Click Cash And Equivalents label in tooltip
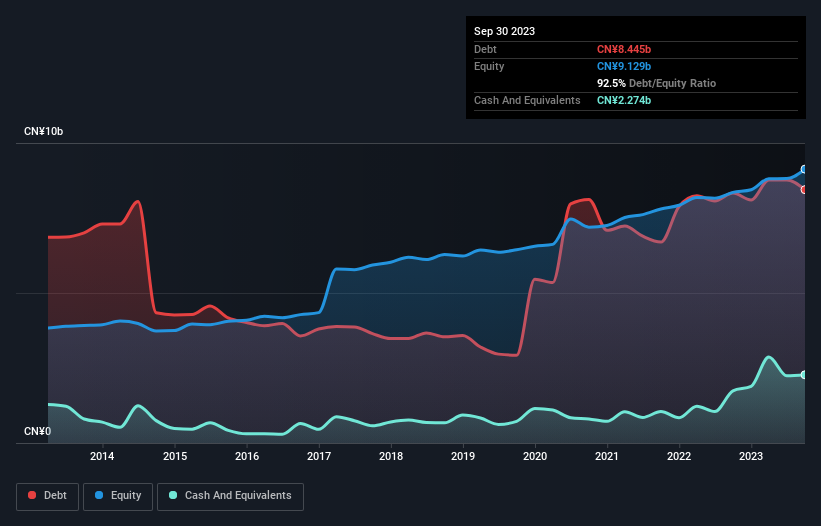The width and height of the screenshot is (821, 526). (527, 100)
